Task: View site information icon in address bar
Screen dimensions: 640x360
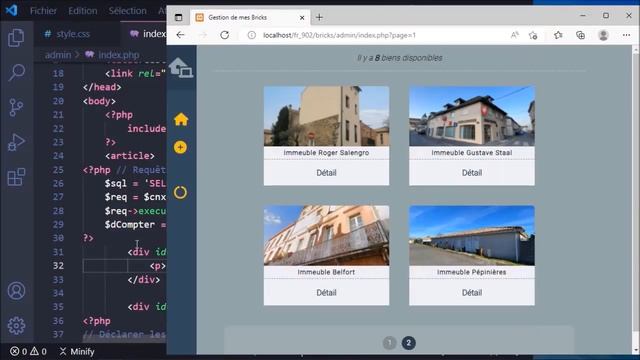Action: pyautogui.click(x=252, y=35)
